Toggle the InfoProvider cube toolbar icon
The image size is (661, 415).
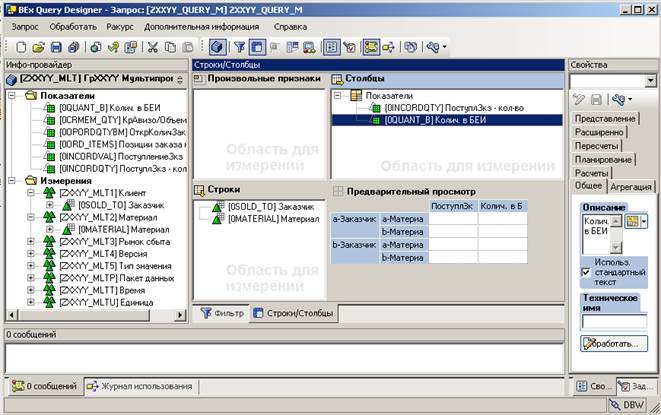pyautogui.click(x=218, y=47)
